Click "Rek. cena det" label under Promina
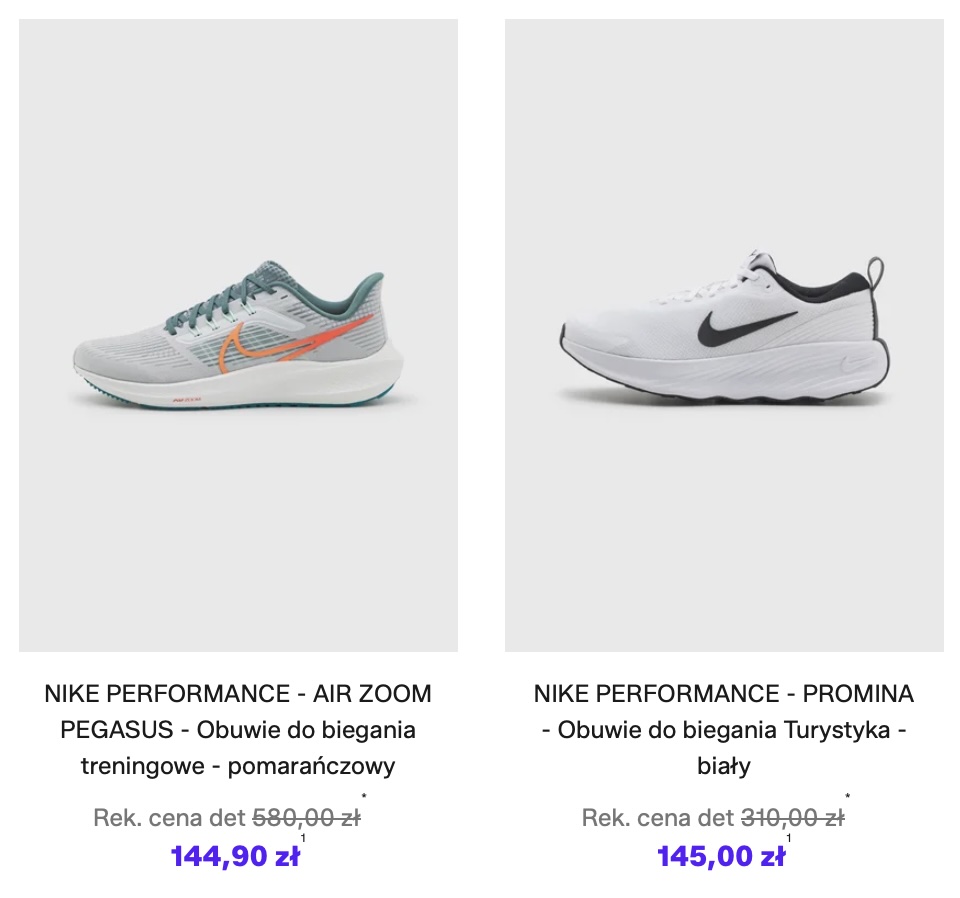Viewport: 960px width, 898px height. click(657, 818)
